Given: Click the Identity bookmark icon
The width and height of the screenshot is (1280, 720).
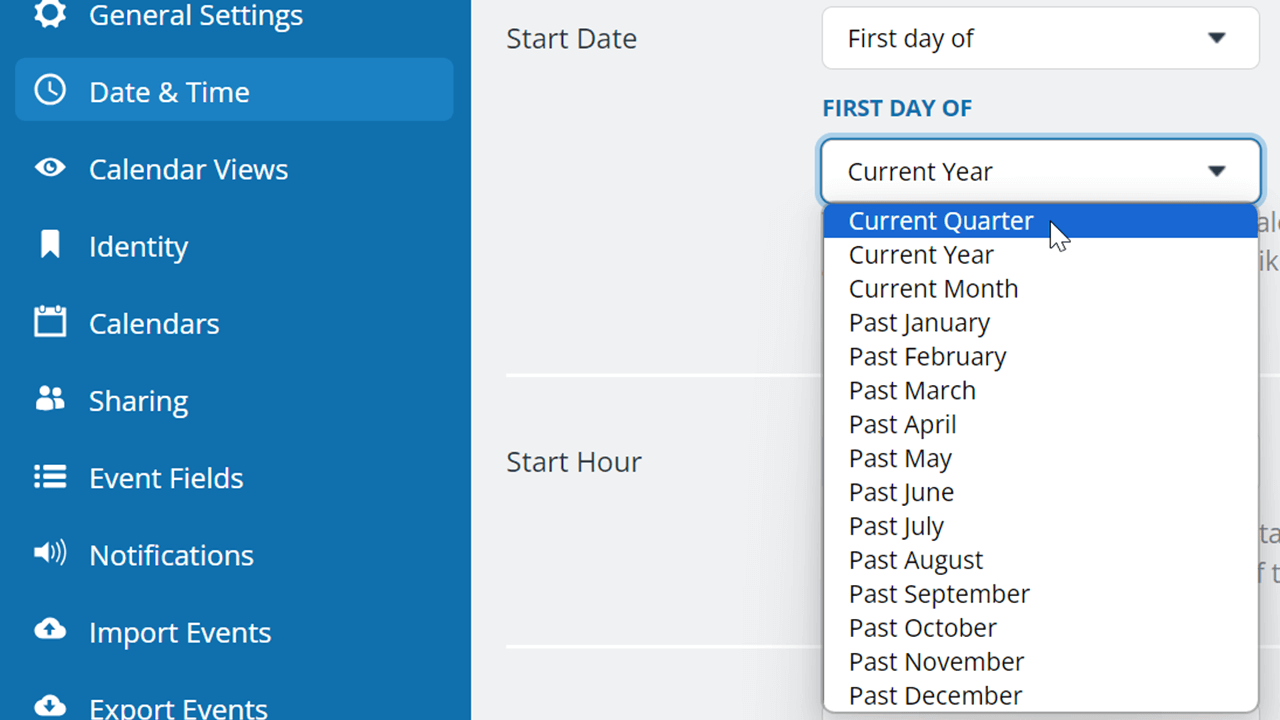Looking at the screenshot, I should [50, 244].
